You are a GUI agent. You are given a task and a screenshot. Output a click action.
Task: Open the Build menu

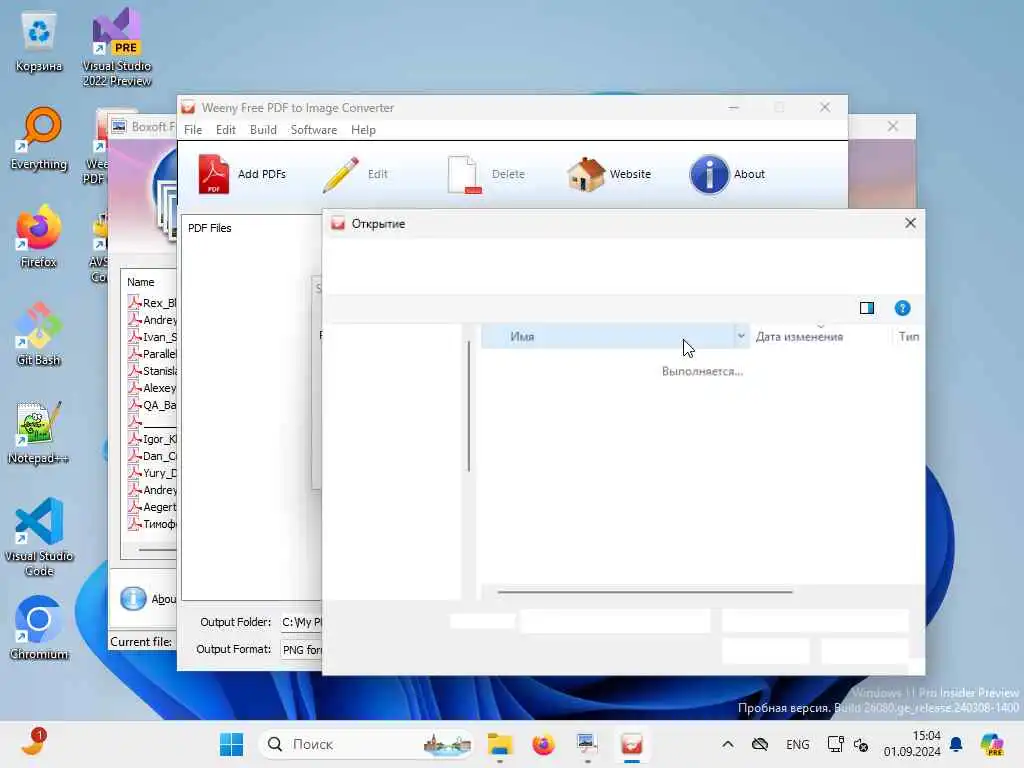pyautogui.click(x=263, y=130)
